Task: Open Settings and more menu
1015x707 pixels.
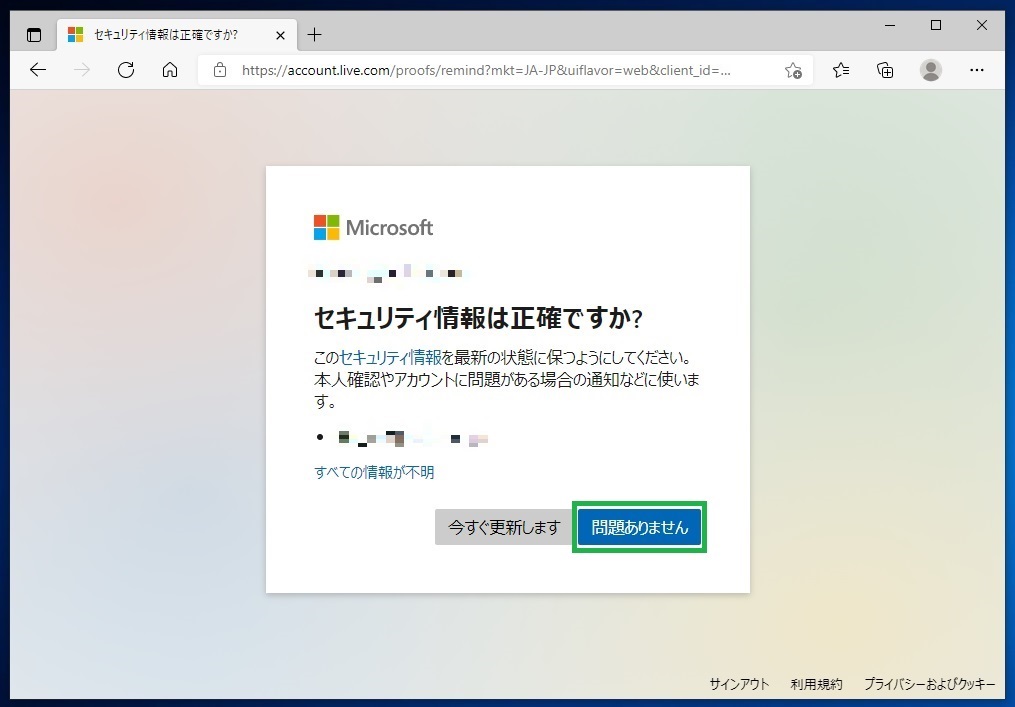Action: point(977,70)
